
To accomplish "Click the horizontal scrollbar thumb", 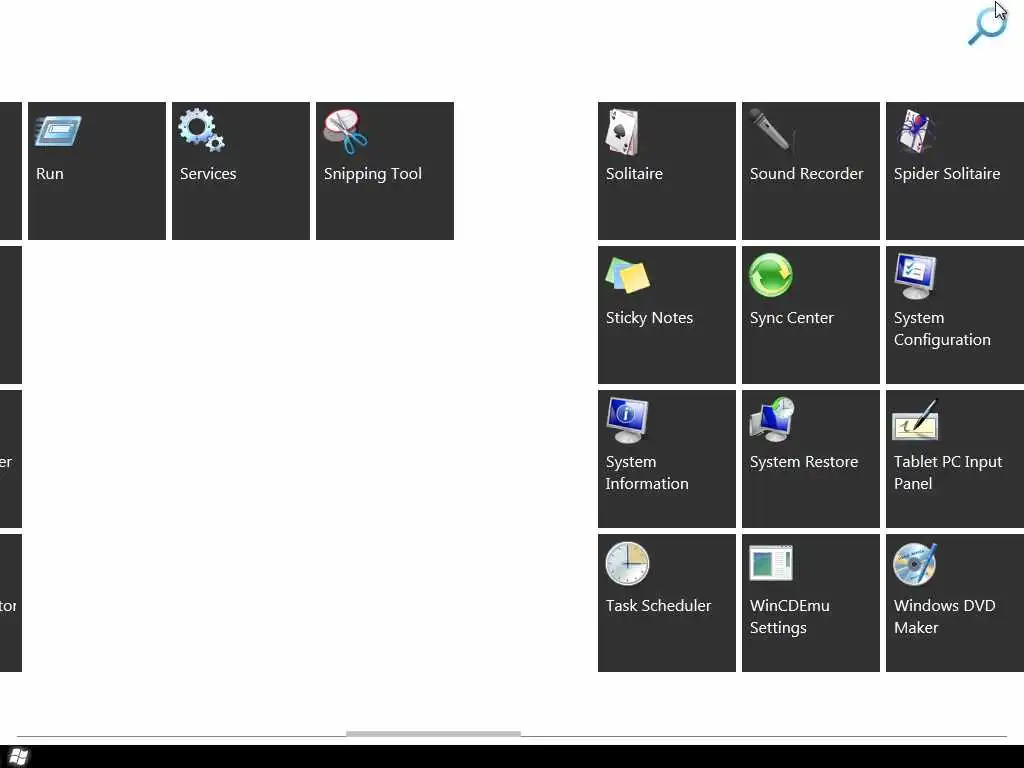I will pyautogui.click(x=434, y=734).
